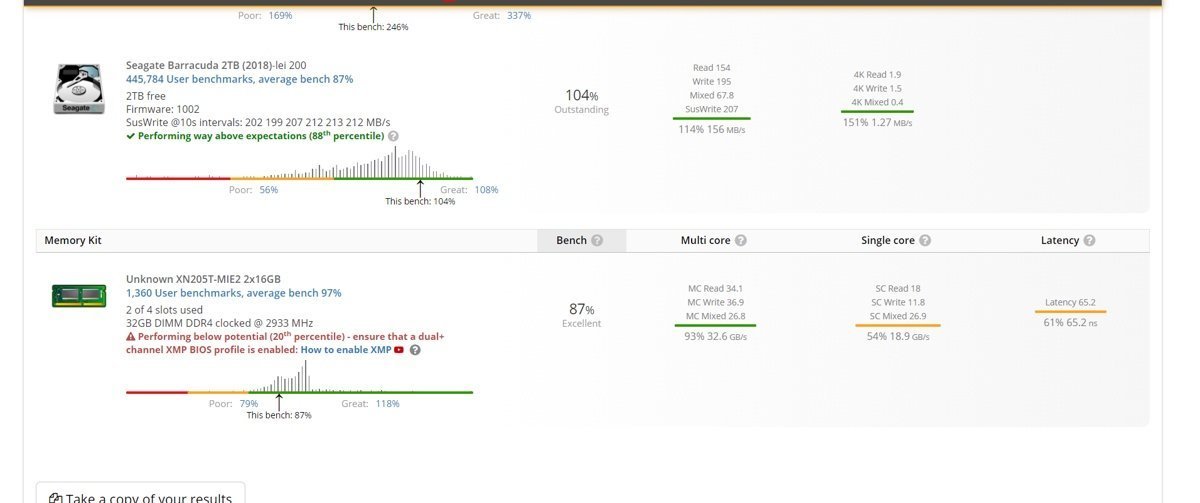The height and width of the screenshot is (503, 1200).
Task: Open the How to enable XMP link
Action: pos(346,350)
